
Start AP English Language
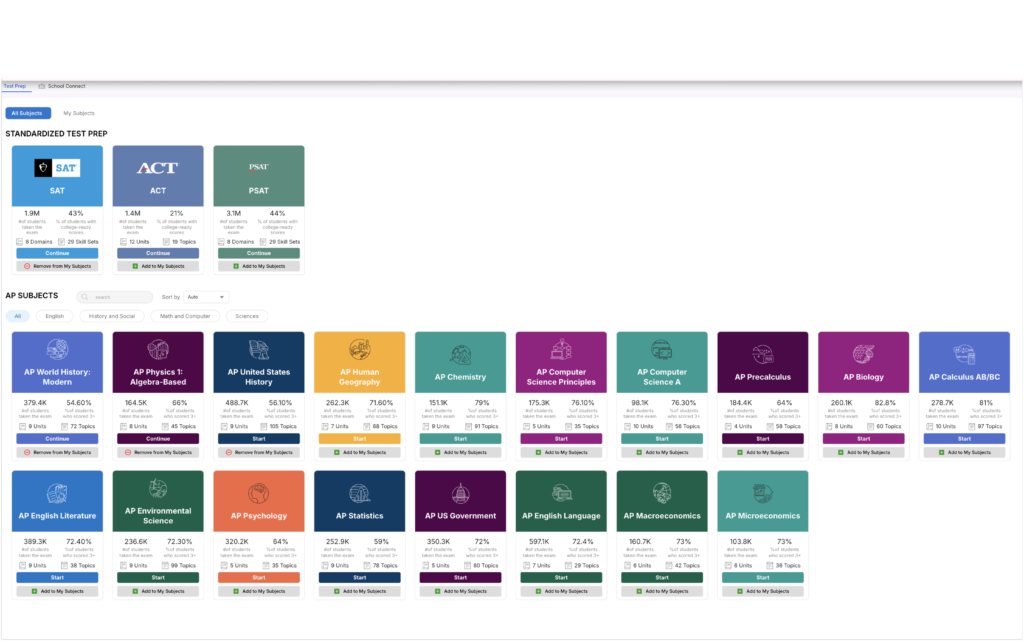point(561,578)
